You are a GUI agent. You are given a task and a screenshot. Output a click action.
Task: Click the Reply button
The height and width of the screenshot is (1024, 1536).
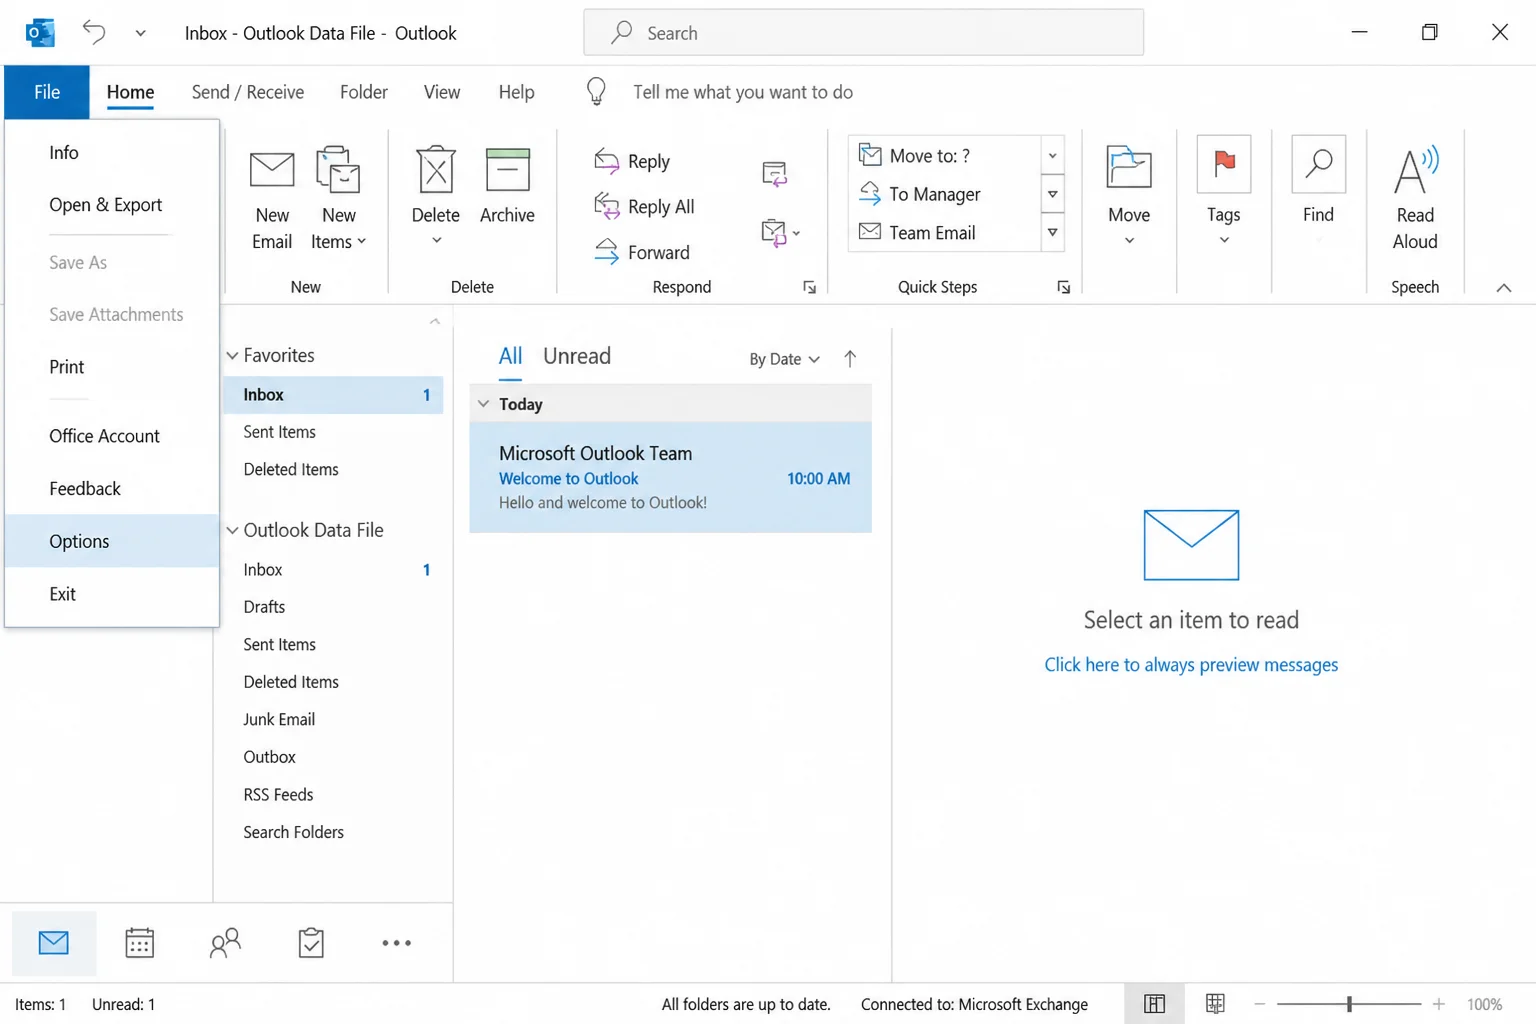632,161
